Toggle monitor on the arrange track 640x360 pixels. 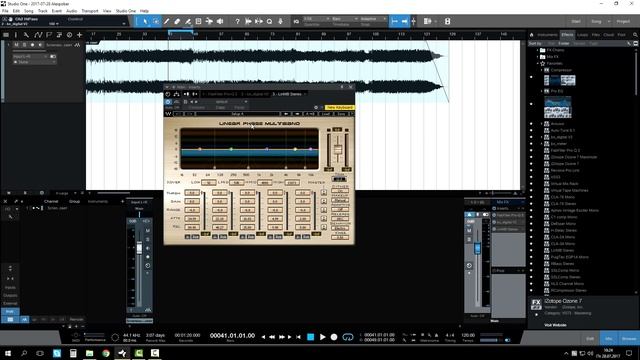[40, 45]
